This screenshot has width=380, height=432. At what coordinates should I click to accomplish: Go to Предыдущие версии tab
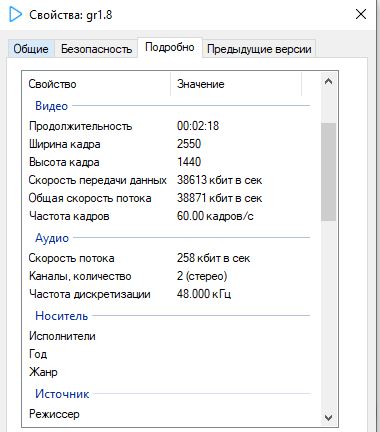point(259,49)
